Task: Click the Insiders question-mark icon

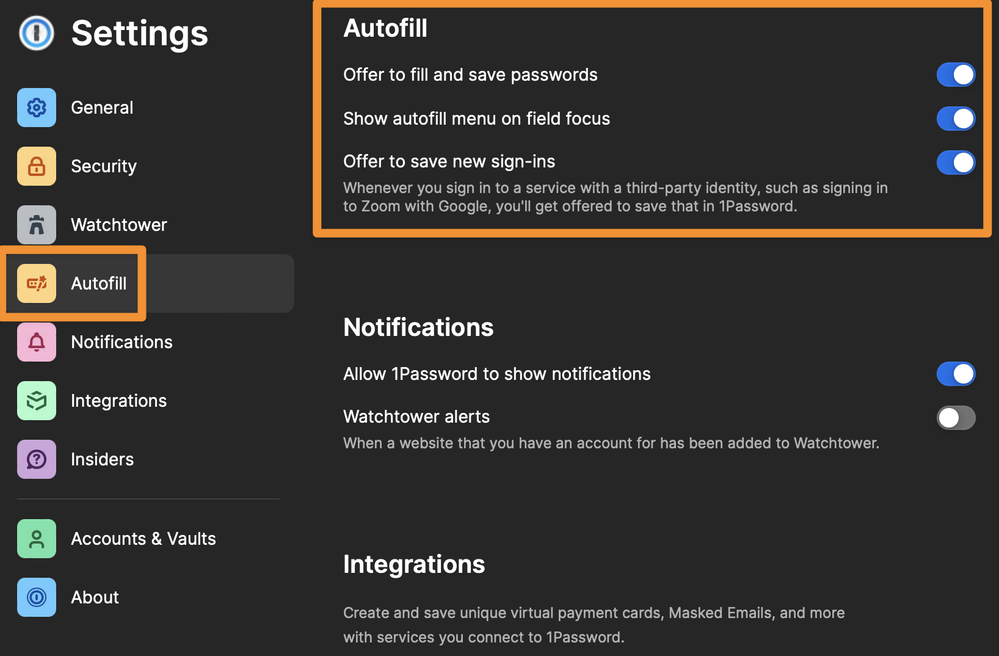Action: tap(37, 459)
